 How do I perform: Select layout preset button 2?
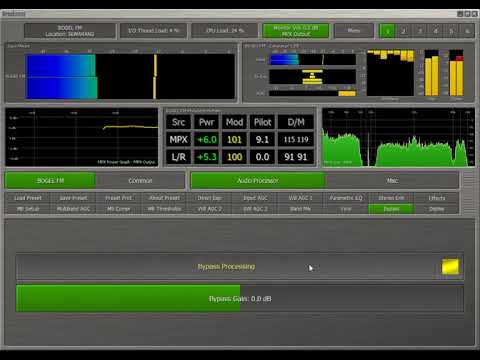(x=403, y=31)
